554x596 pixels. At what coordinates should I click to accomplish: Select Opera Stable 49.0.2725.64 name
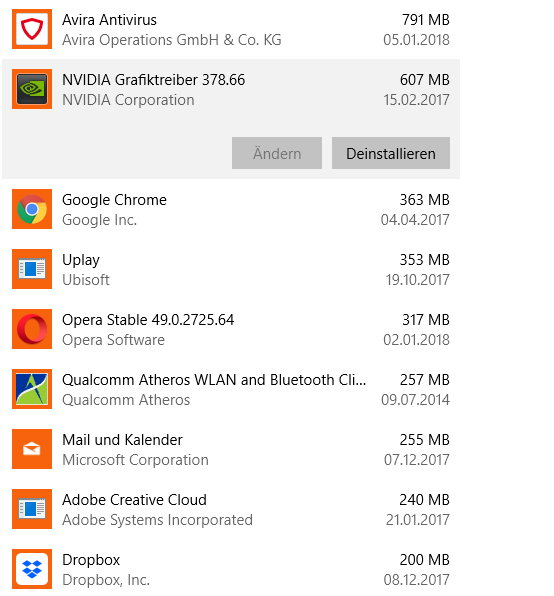(x=148, y=320)
